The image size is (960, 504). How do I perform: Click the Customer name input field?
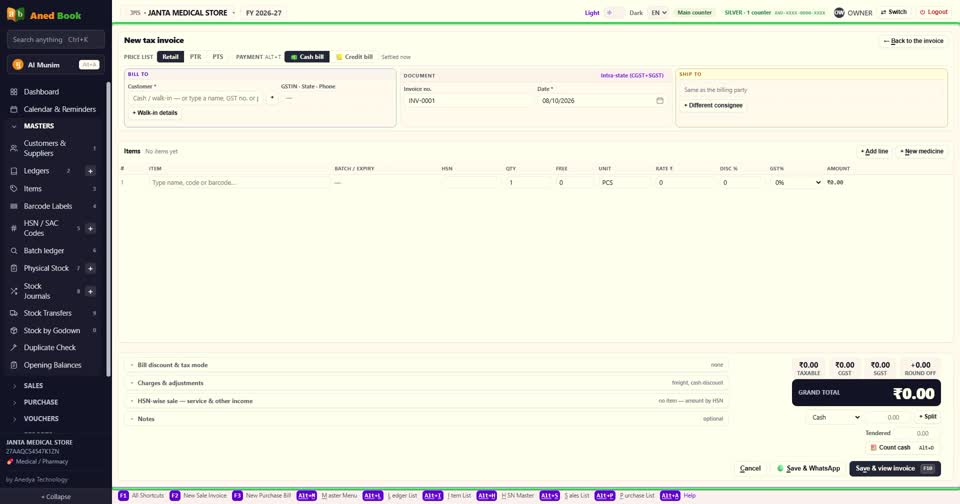(196, 98)
